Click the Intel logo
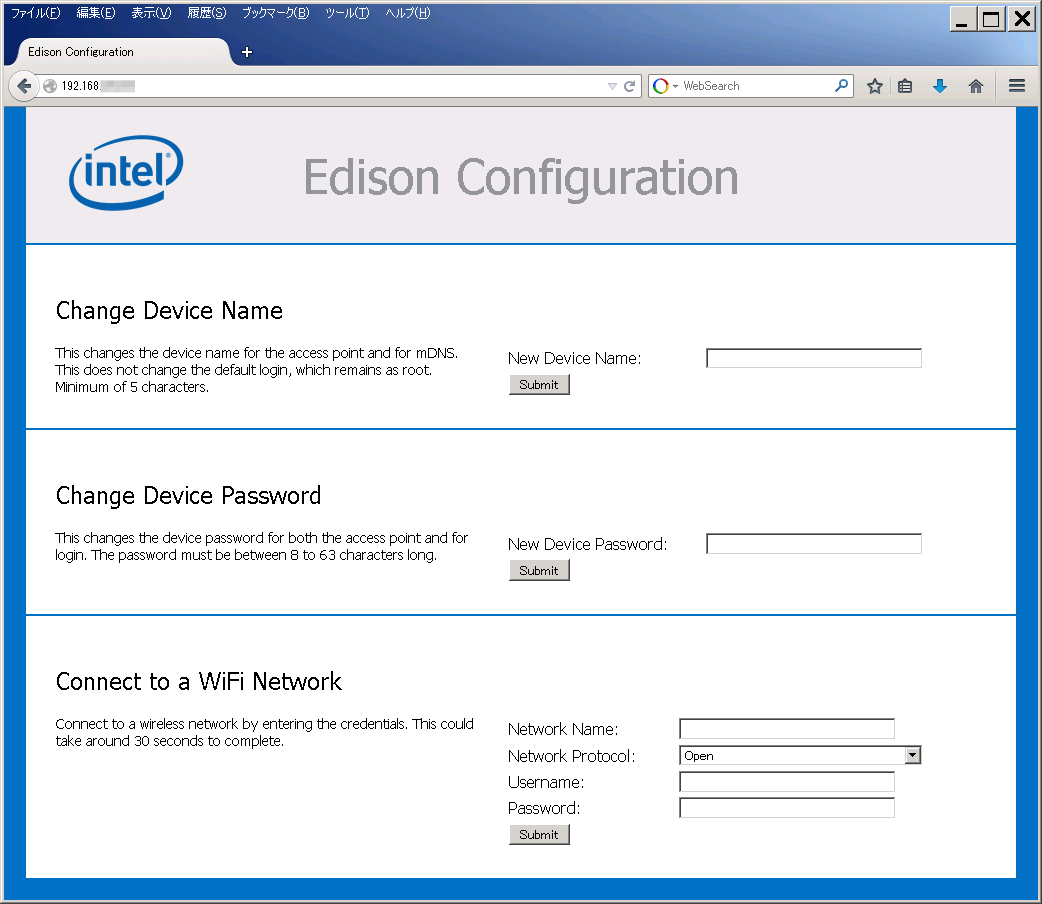Image resolution: width=1042 pixels, height=904 pixels. (126, 173)
